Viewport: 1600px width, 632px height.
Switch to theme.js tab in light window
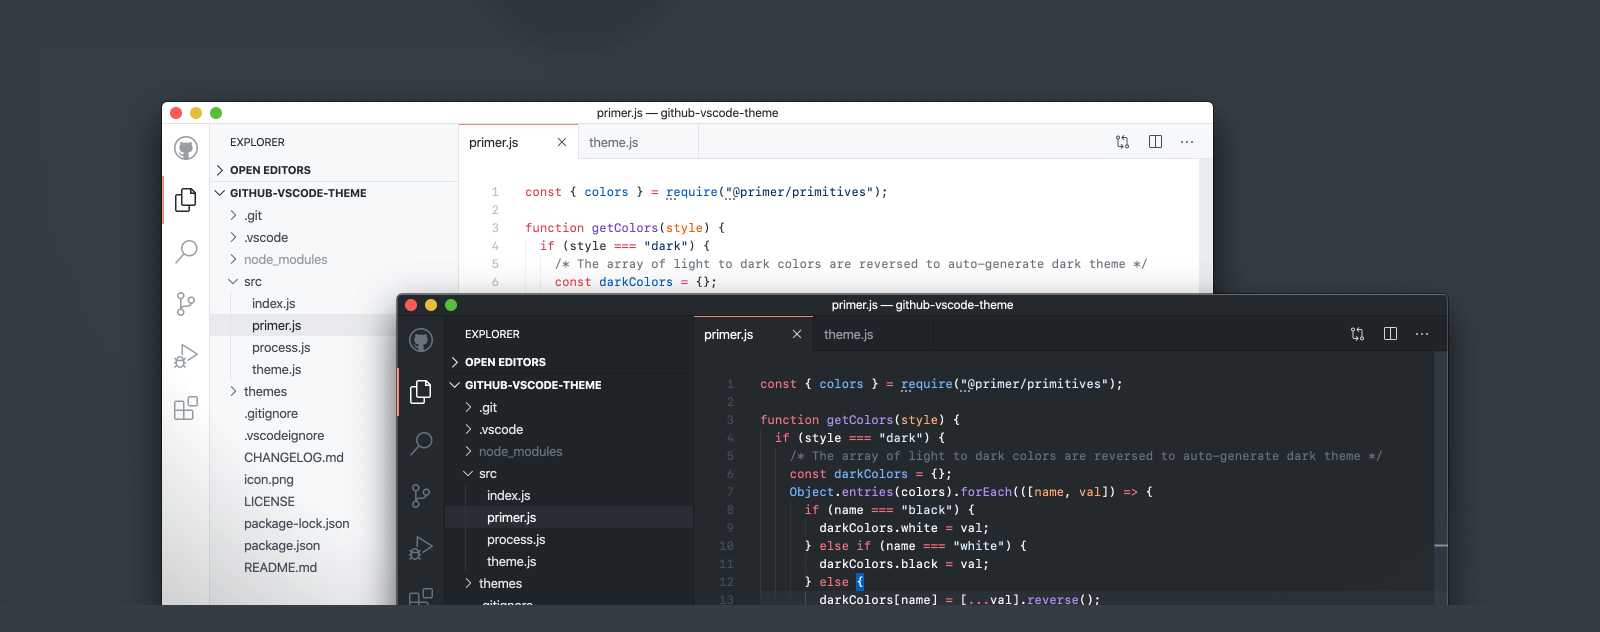tap(638, 142)
